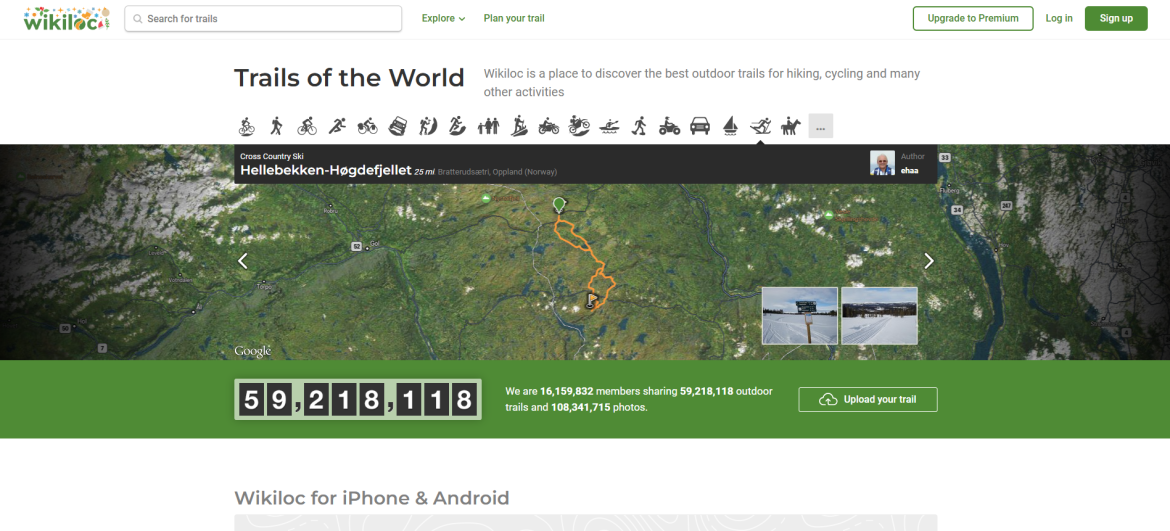Select the ATV quad activity icon

[669, 126]
